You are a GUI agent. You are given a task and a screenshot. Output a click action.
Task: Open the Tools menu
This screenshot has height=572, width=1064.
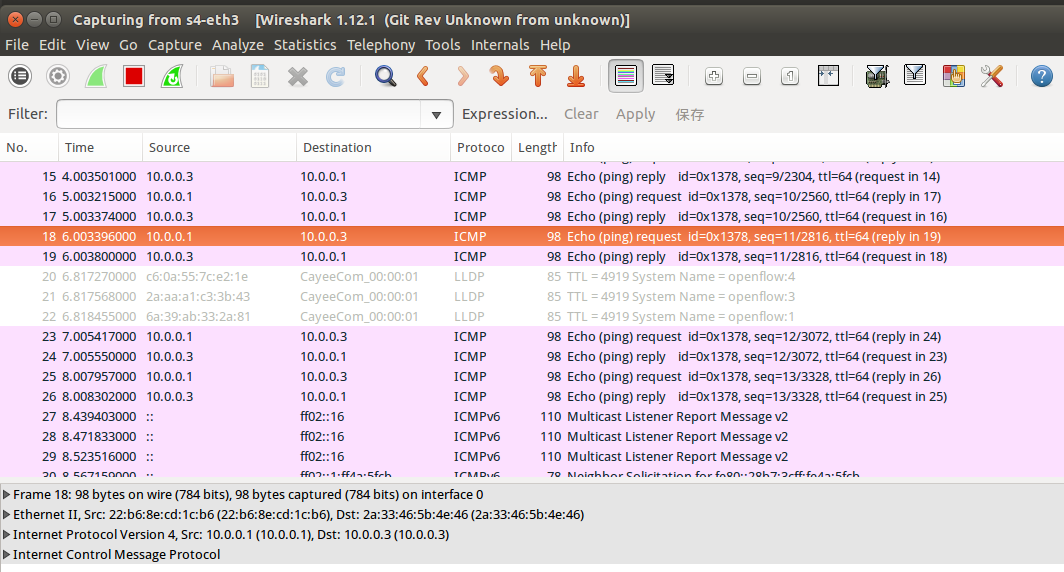pyautogui.click(x=442, y=45)
